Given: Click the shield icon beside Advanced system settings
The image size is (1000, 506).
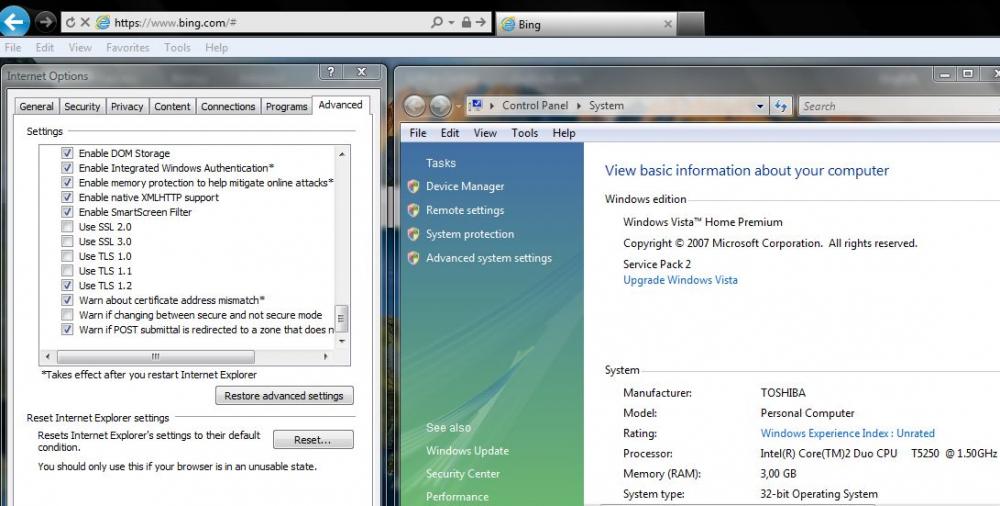Looking at the screenshot, I should click(413, 258).
